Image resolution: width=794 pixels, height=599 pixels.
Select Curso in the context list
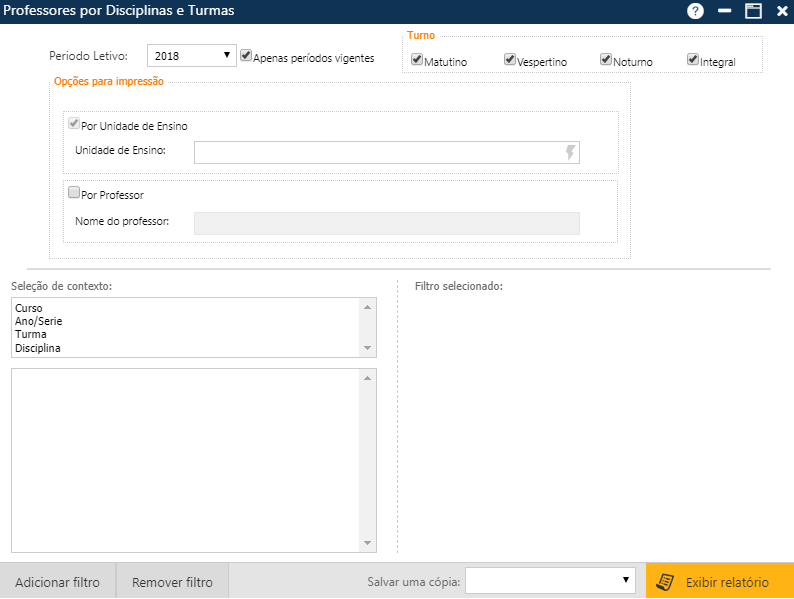29,308
